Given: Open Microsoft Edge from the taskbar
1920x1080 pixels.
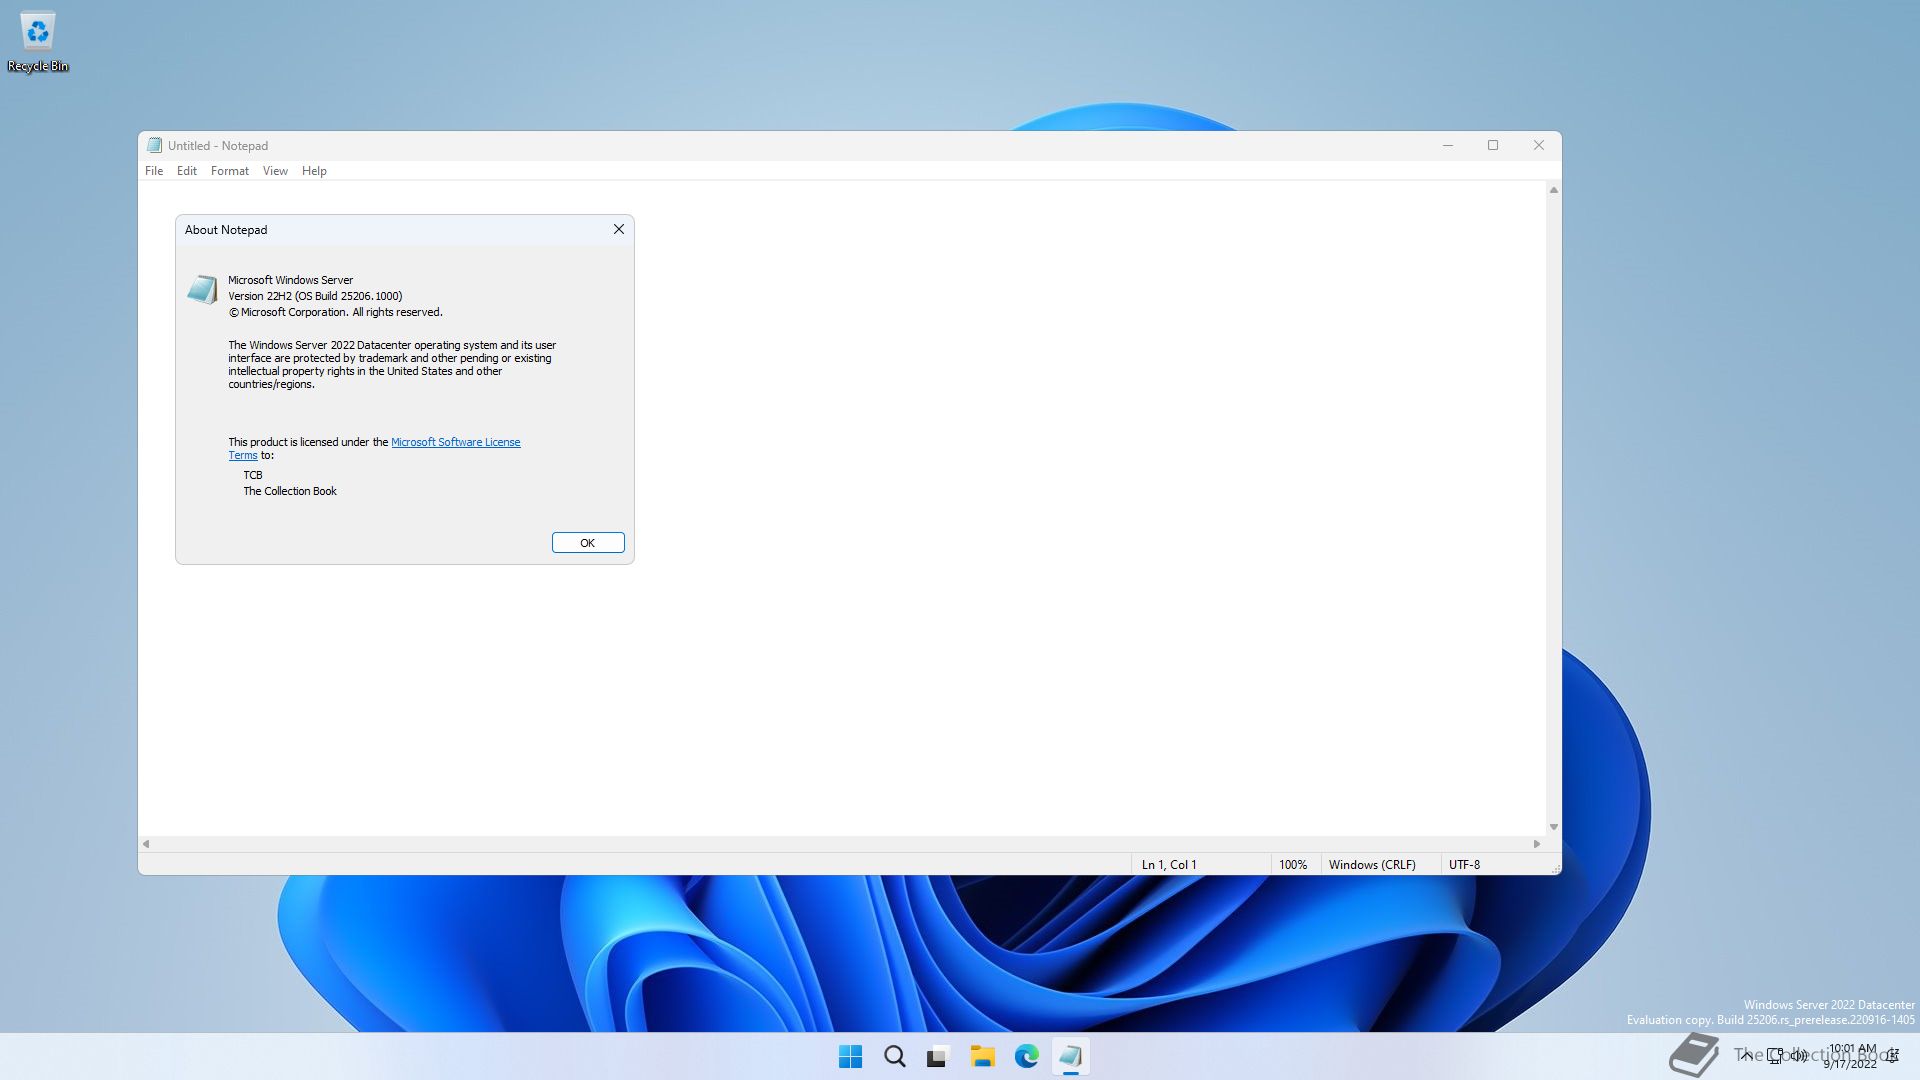Looking at the screenshot, I should tap(1026, 1056).
